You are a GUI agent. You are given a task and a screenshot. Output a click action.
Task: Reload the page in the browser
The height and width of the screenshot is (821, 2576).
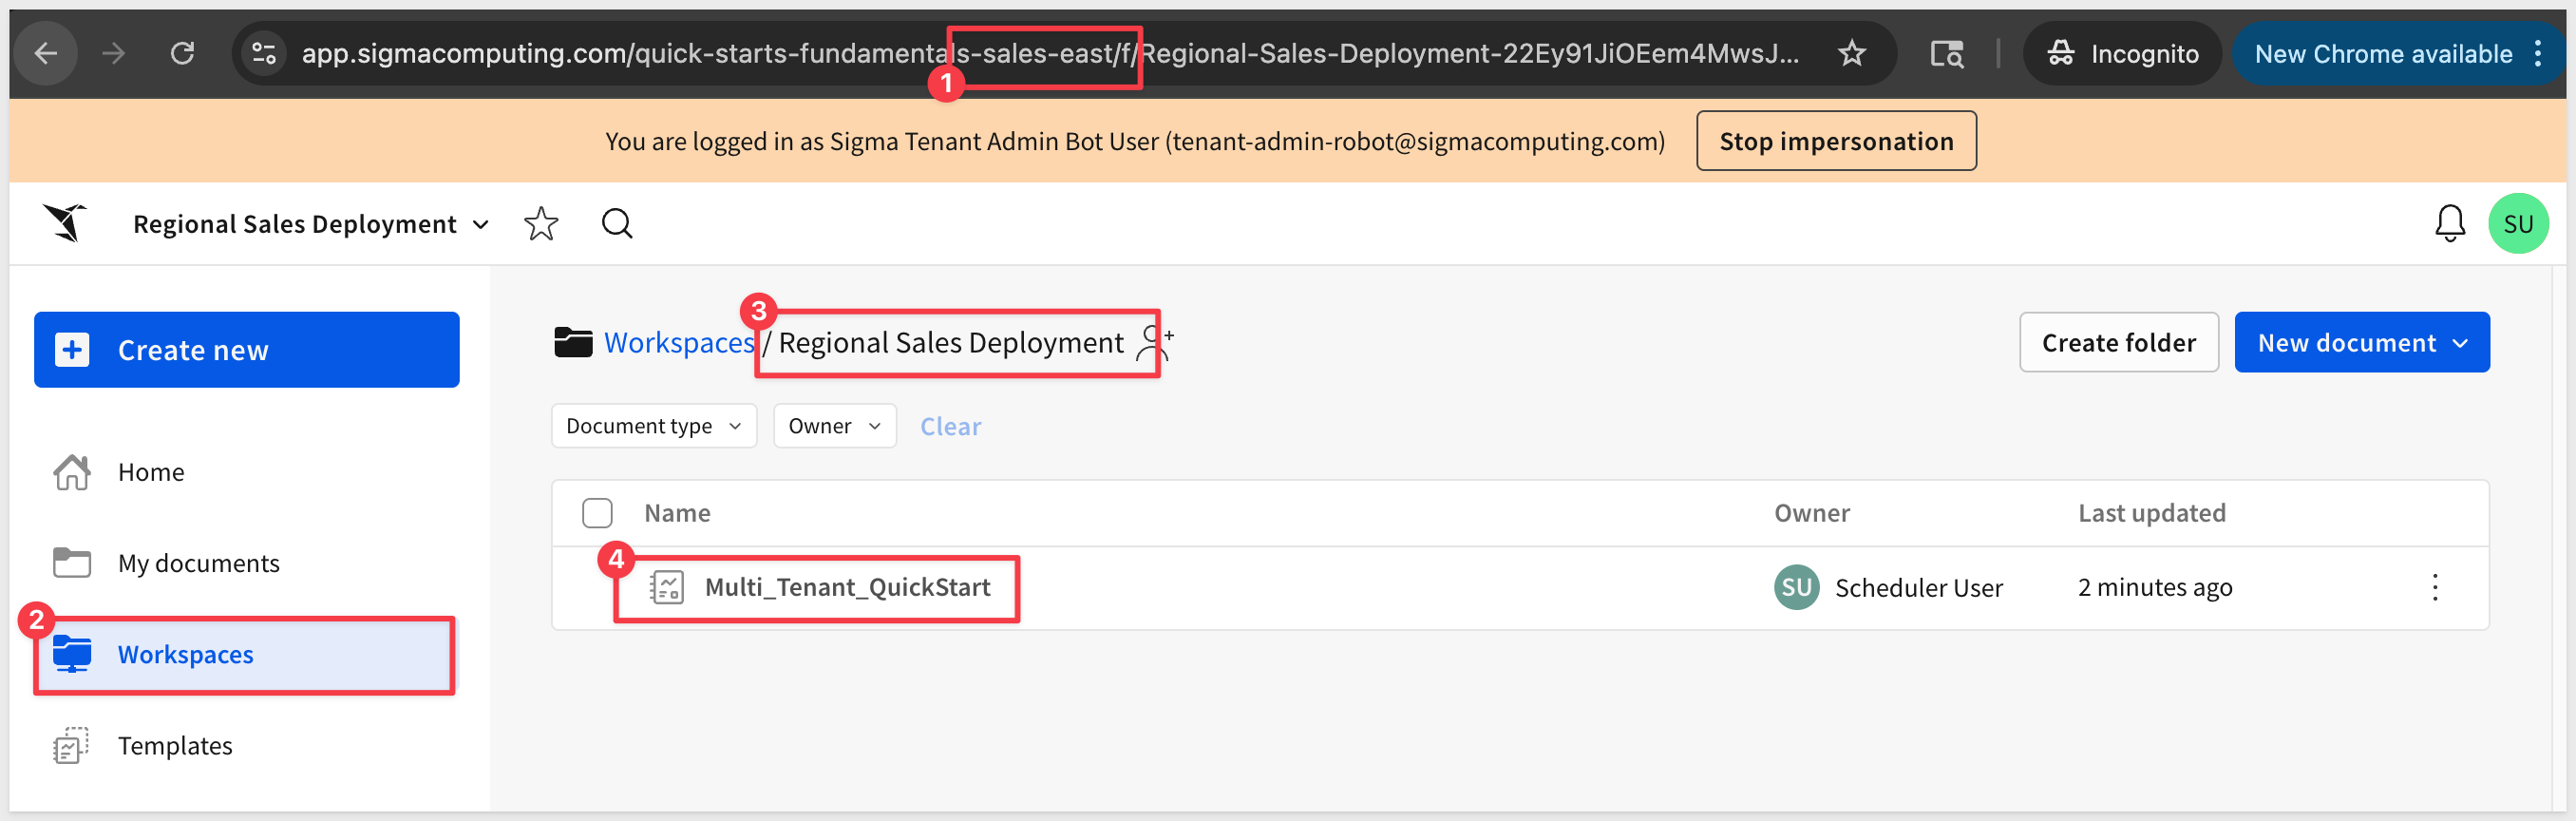[x=182, y=53]
